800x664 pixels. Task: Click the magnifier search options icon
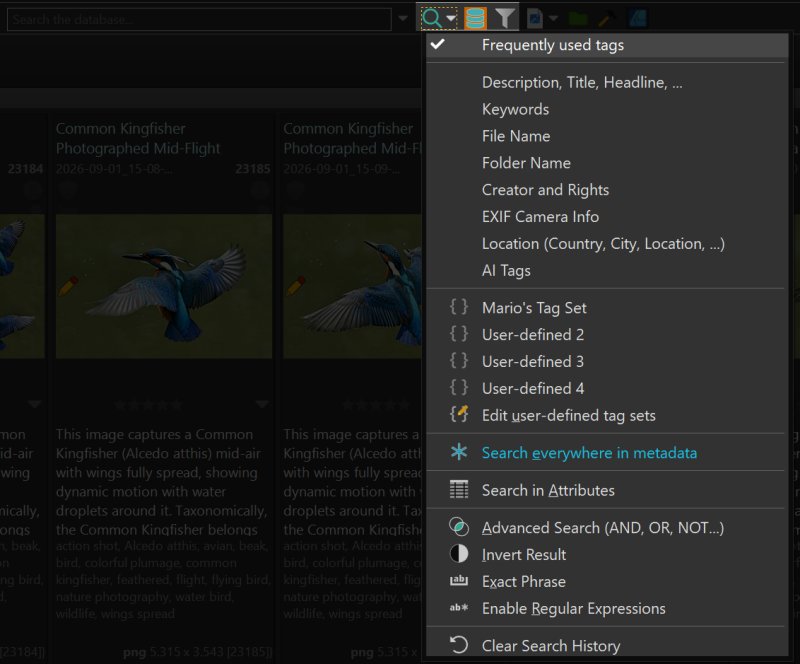click(431, 18)
